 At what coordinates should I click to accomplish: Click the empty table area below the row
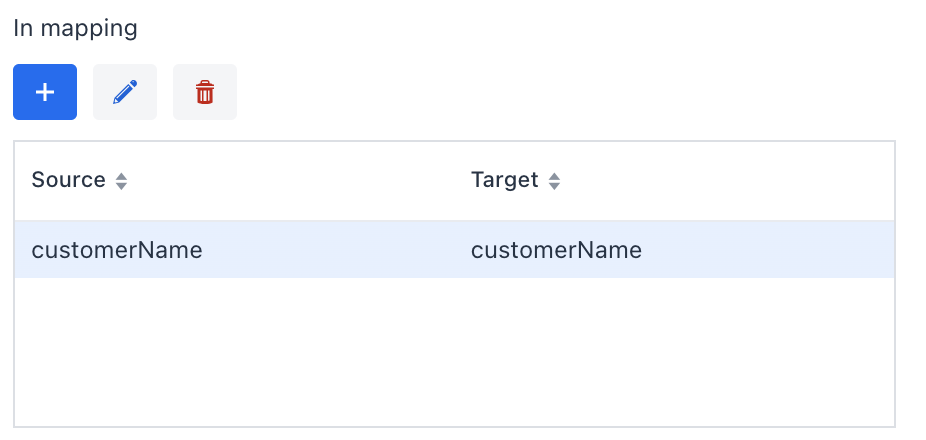(x=454, y=352)
